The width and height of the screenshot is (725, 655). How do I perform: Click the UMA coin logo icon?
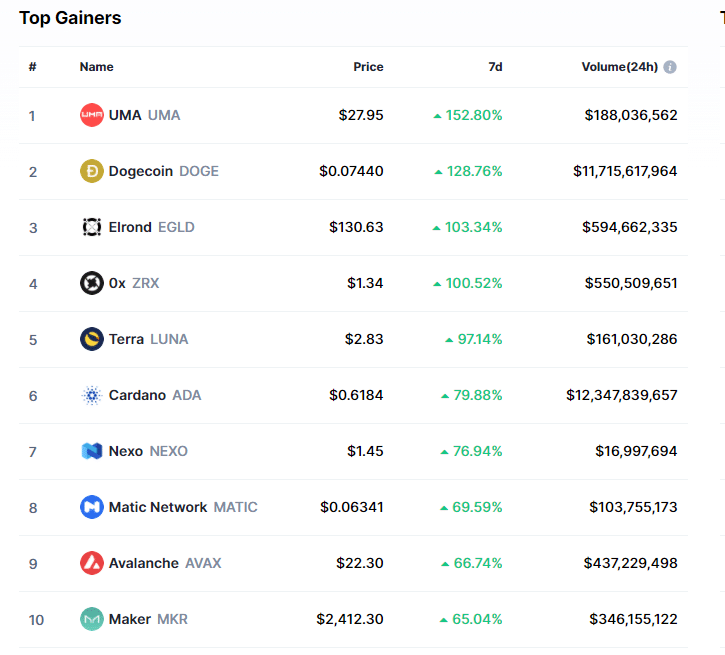(91, 115)
